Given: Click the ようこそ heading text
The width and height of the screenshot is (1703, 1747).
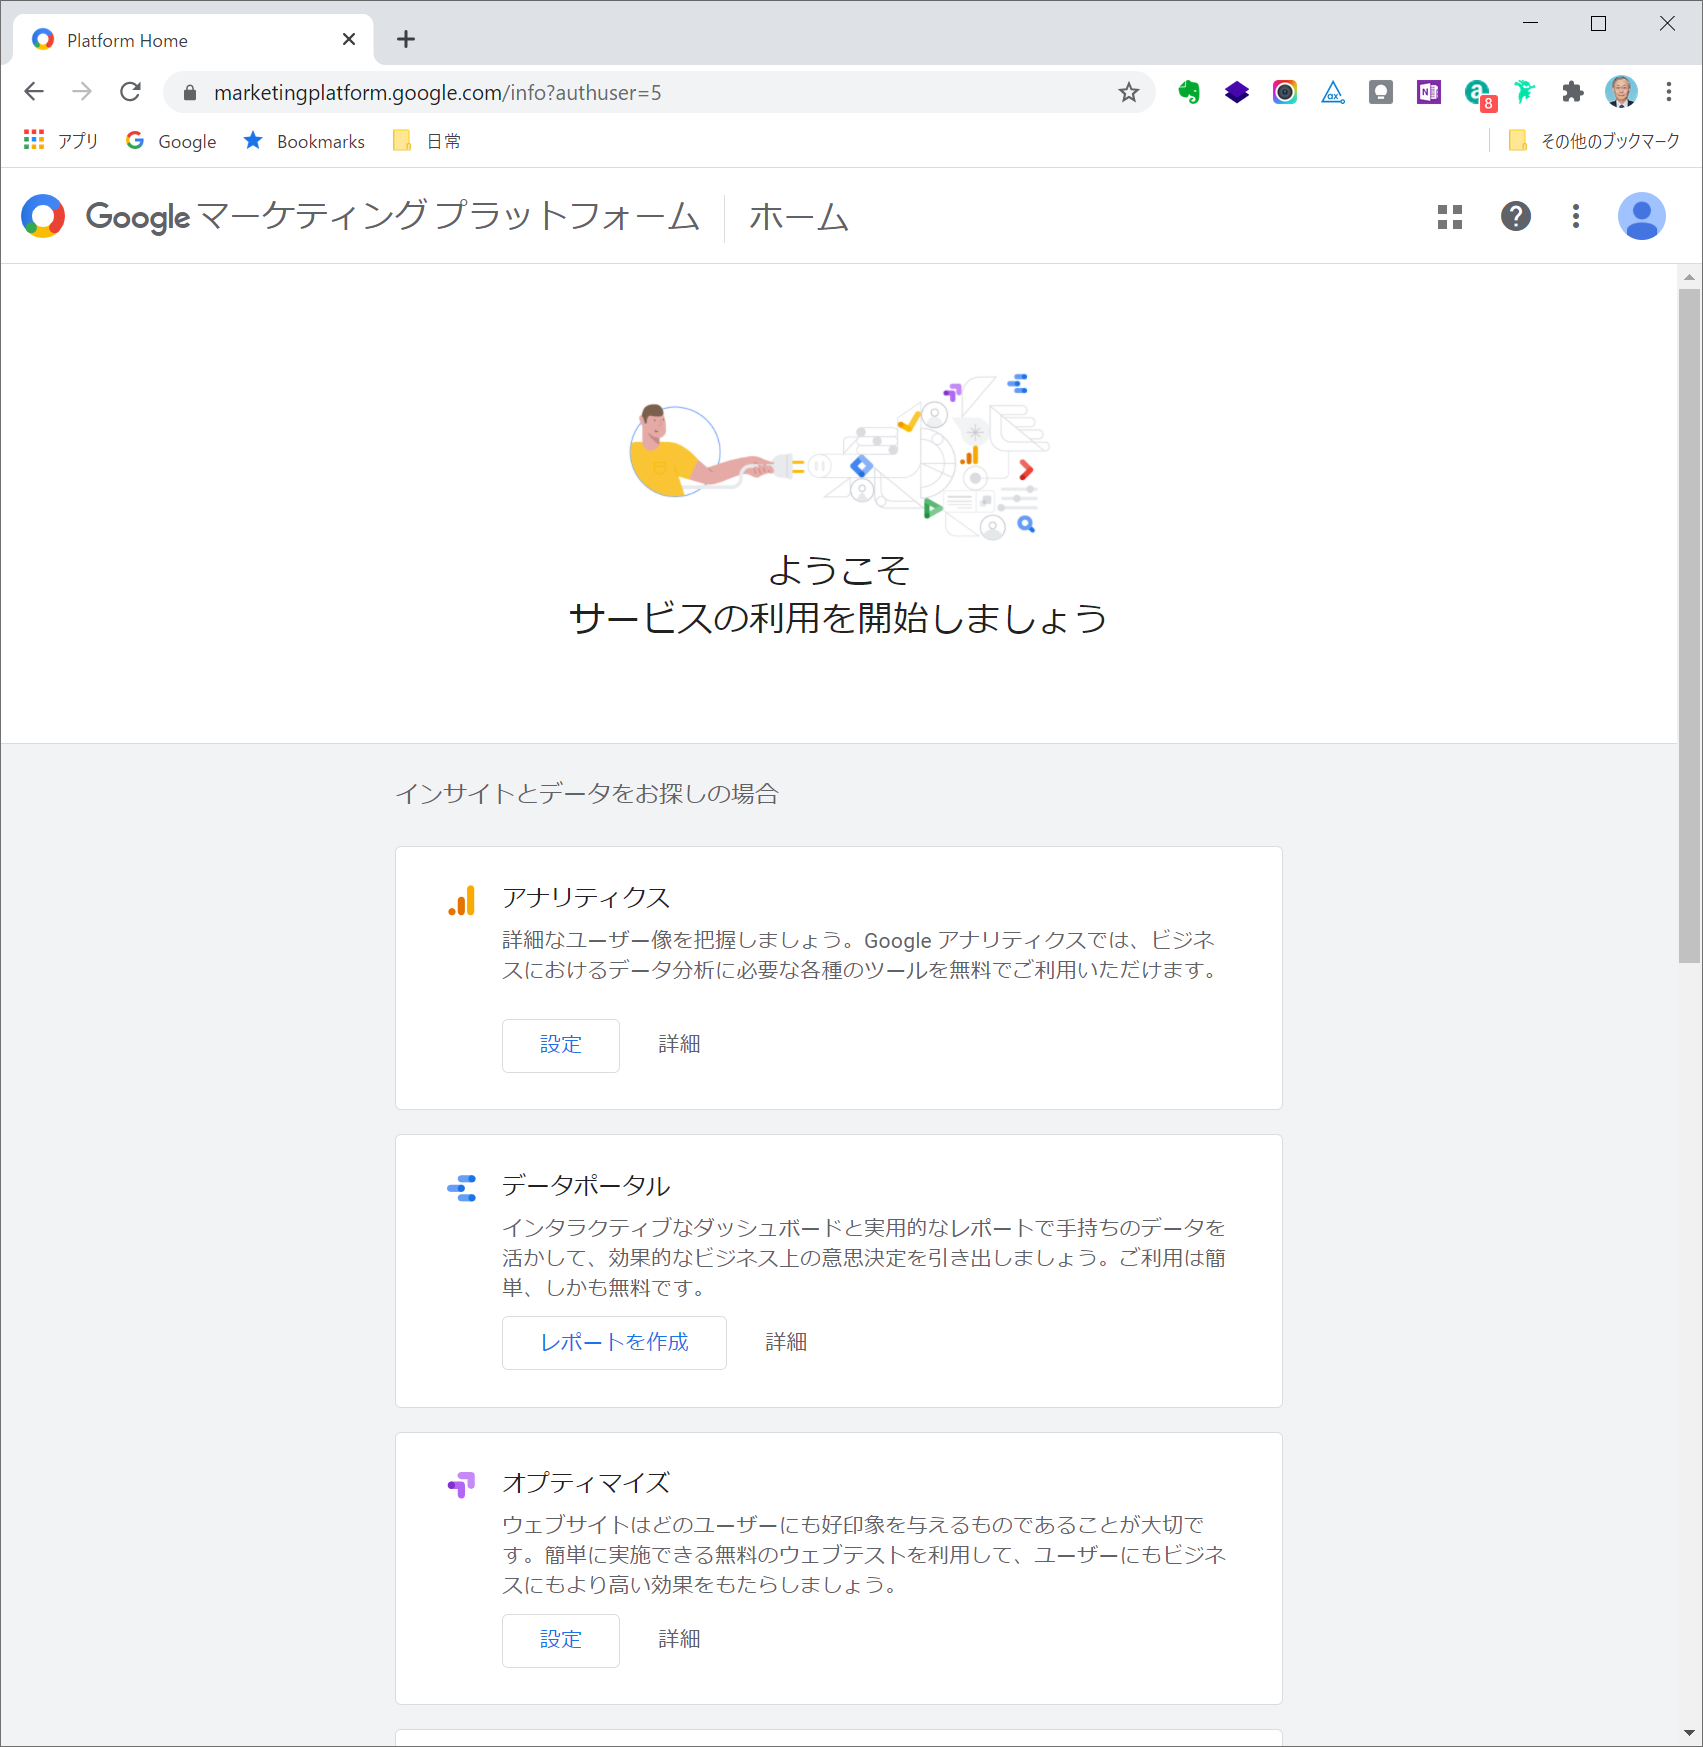Looking at the screenshot, I should (839, 571).
